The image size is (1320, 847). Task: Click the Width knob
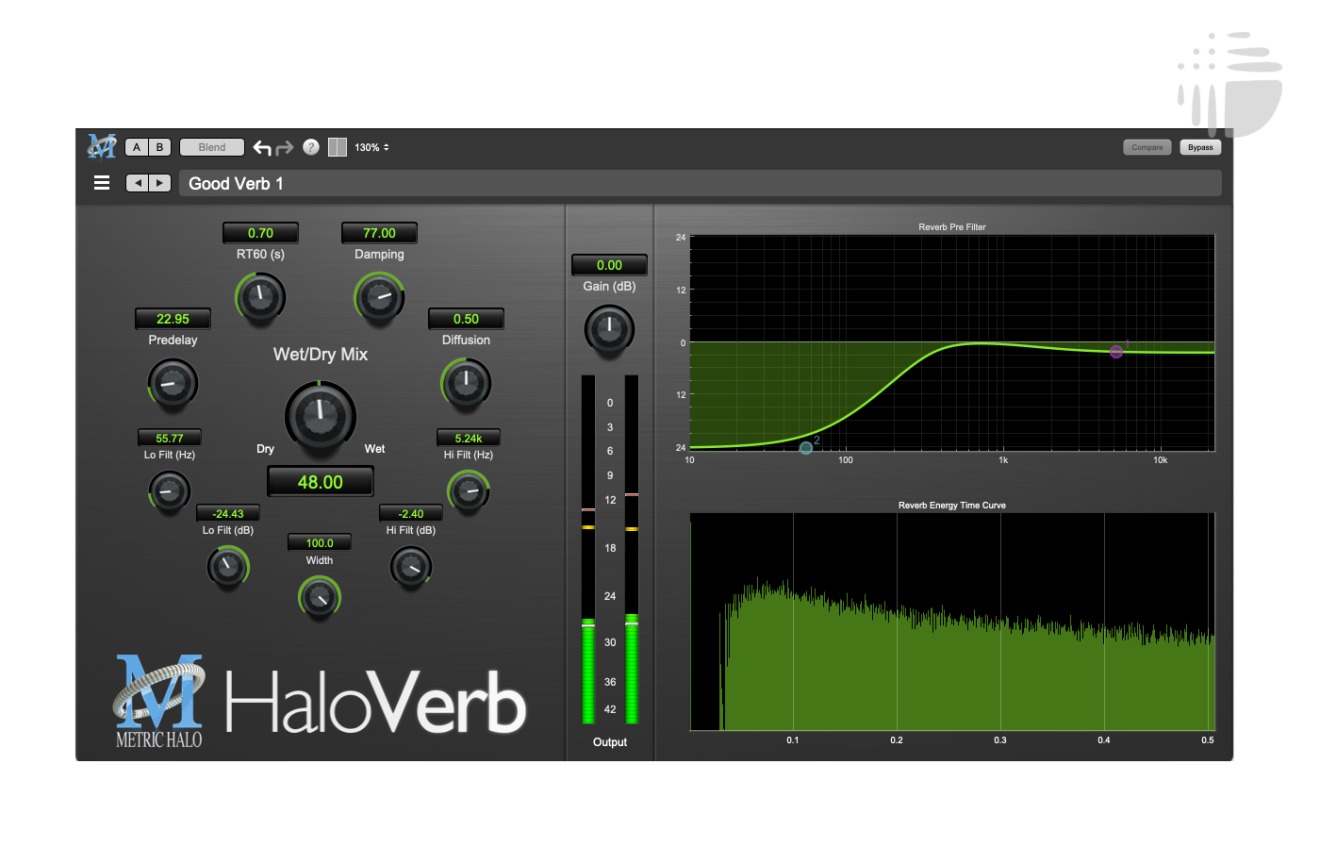pos(319,597)
